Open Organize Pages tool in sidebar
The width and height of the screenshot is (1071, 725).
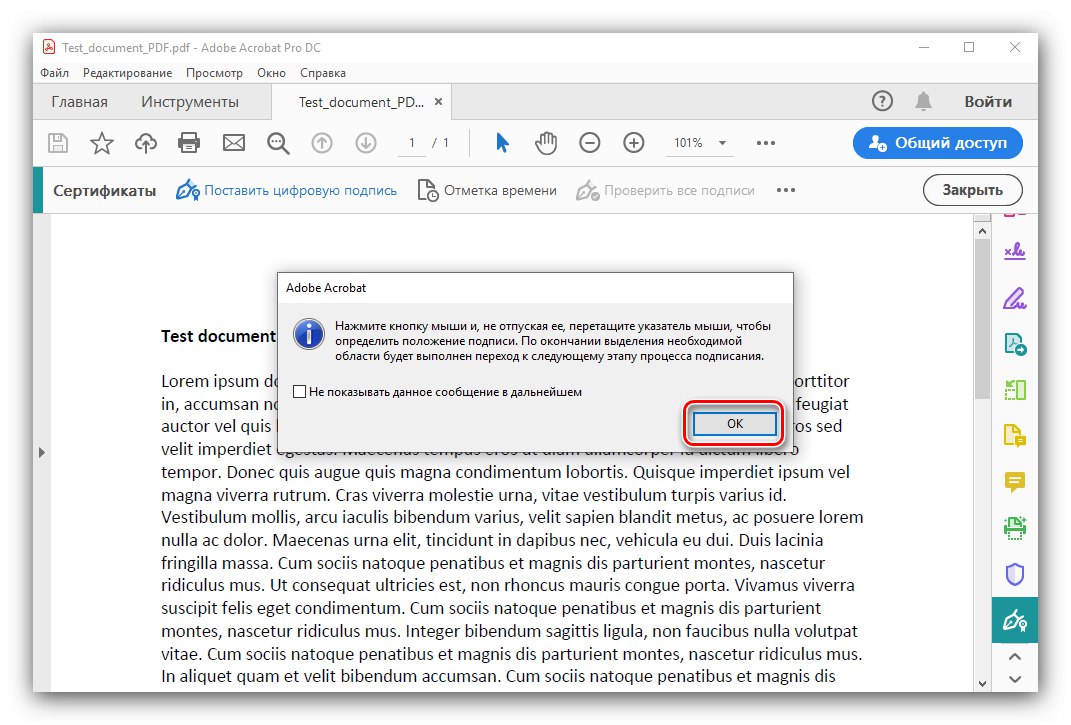(x=1015, y=389)
